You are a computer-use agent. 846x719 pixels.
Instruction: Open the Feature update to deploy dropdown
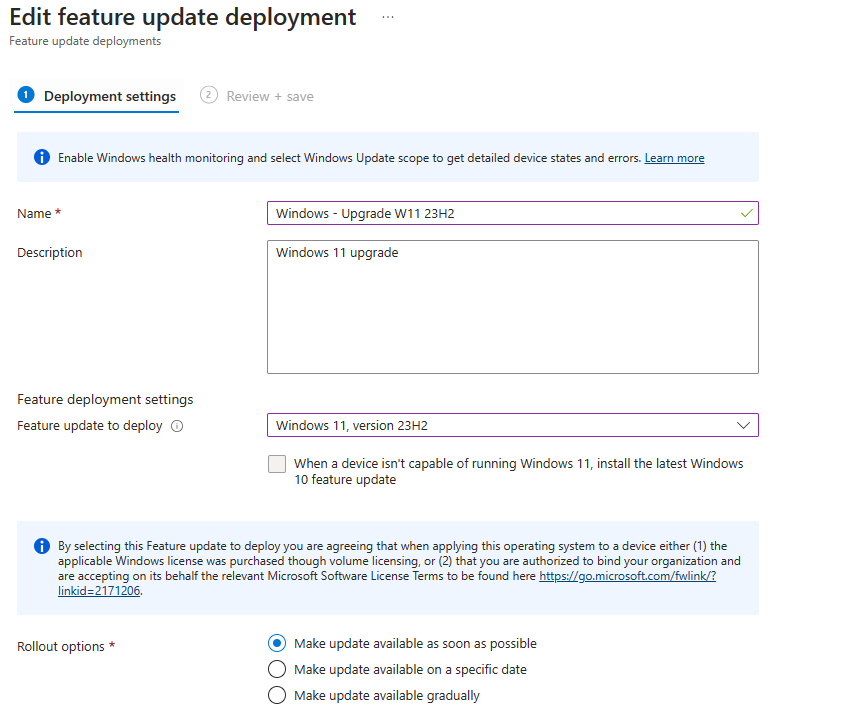click(500, 425)
